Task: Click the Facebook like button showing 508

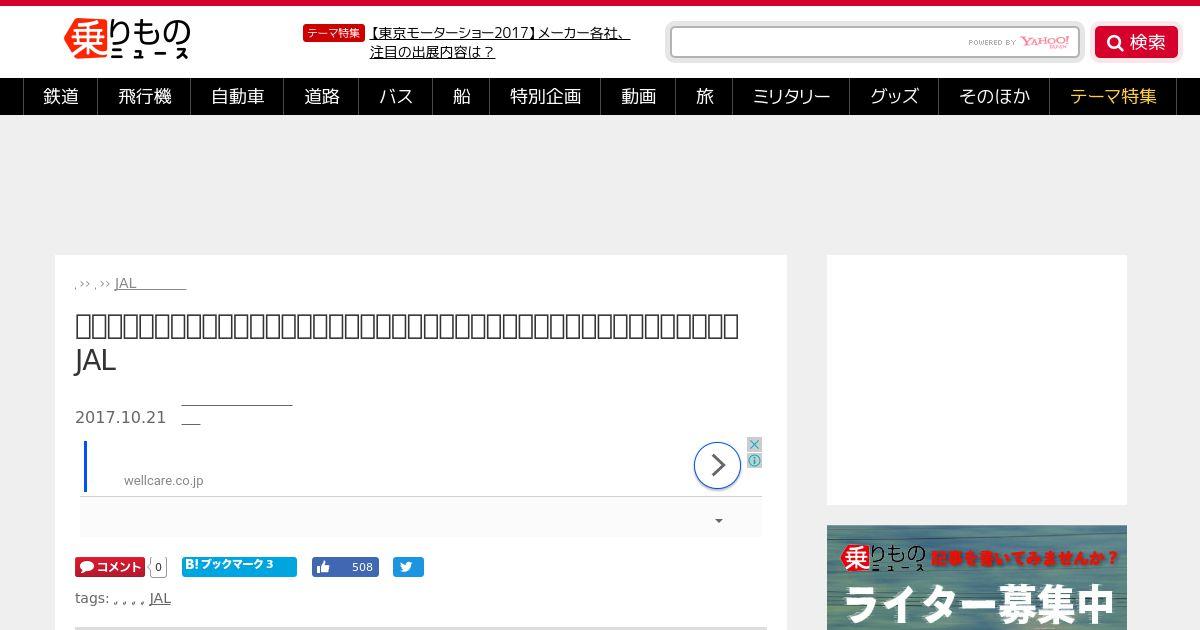Action: pos(345,567)
